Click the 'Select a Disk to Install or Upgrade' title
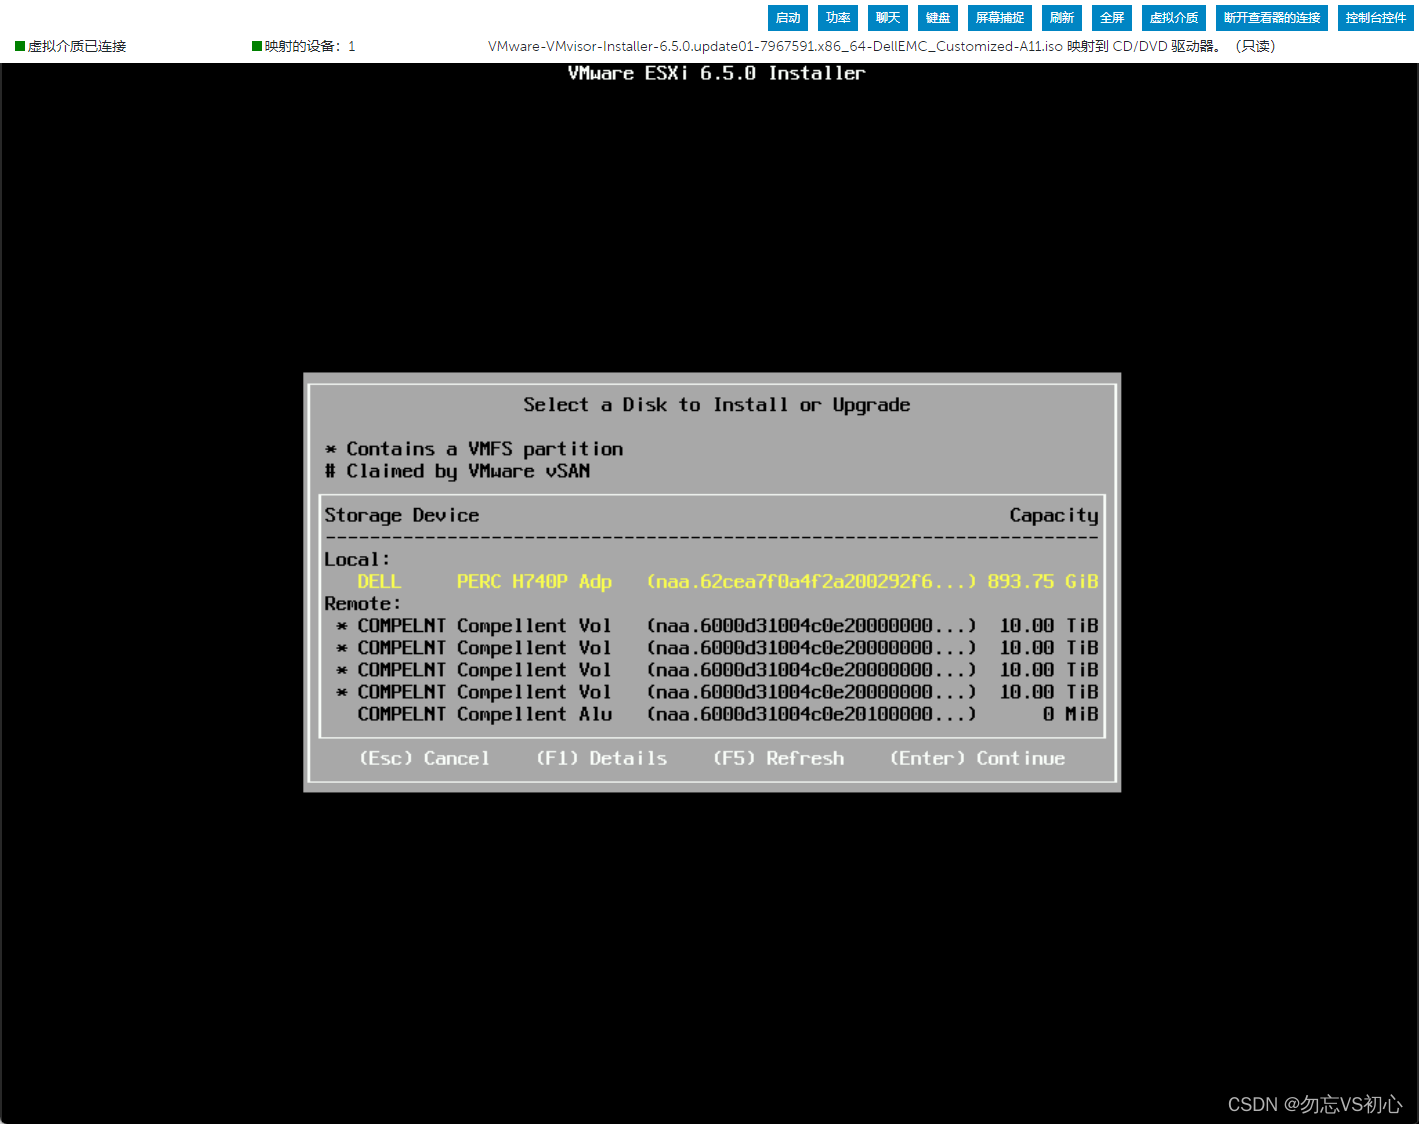The width and height of the screenshot is (1419, 1124). click(717, 405)
